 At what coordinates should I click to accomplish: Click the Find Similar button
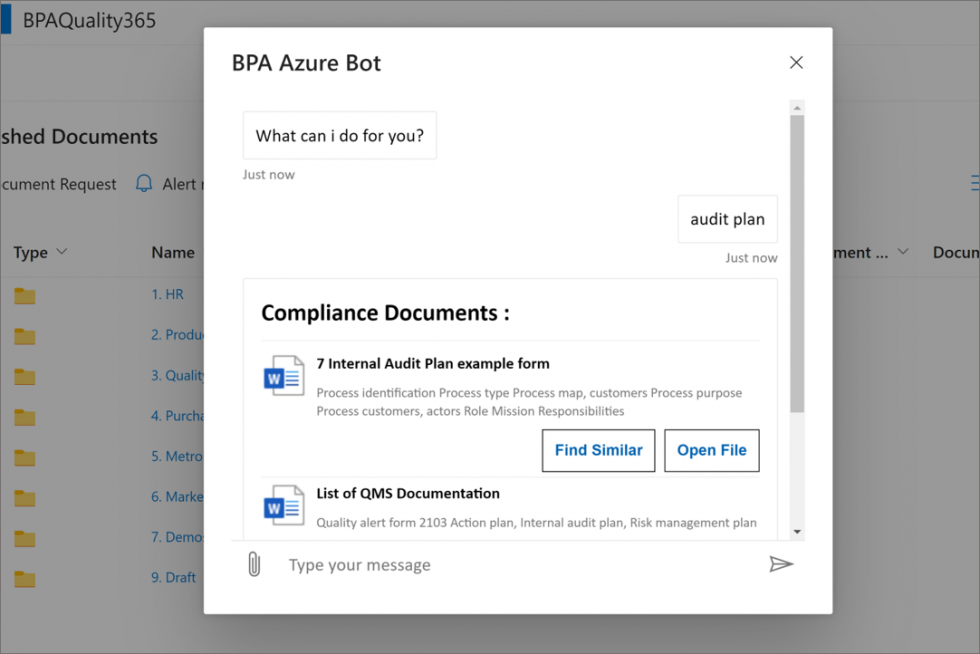tap(598, 450)
